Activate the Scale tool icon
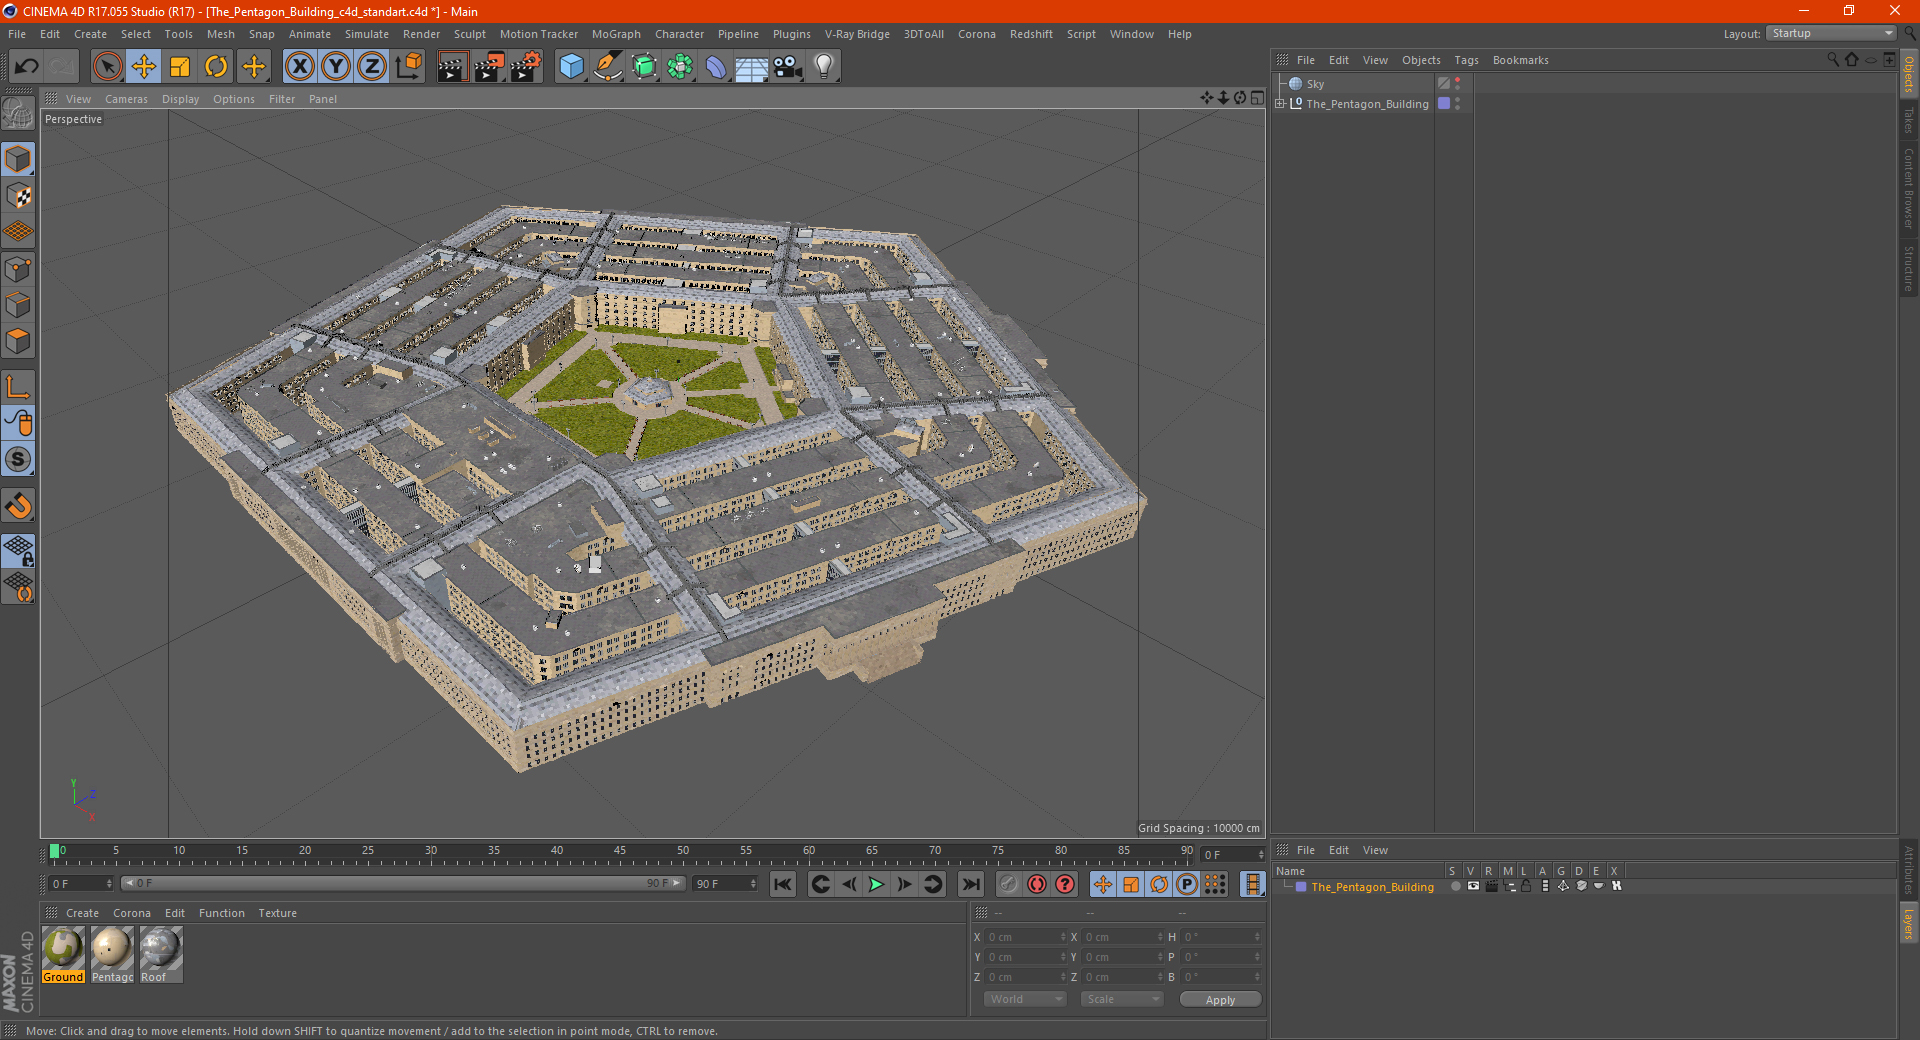Image resolution: width=1920 pixels, height=1040 pixels. point(180,67)
